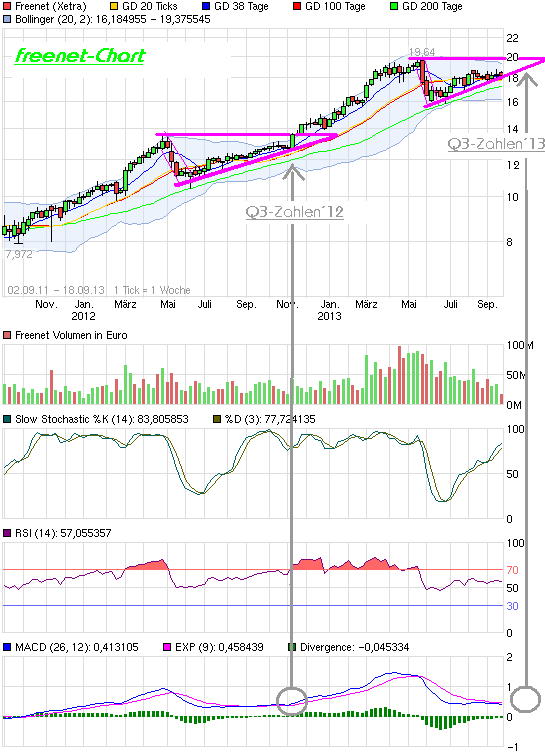The width and height of the screenshot is (545, 755).
Task: Click the 'Jan. 2012' axis label
Action: (84, 311)
